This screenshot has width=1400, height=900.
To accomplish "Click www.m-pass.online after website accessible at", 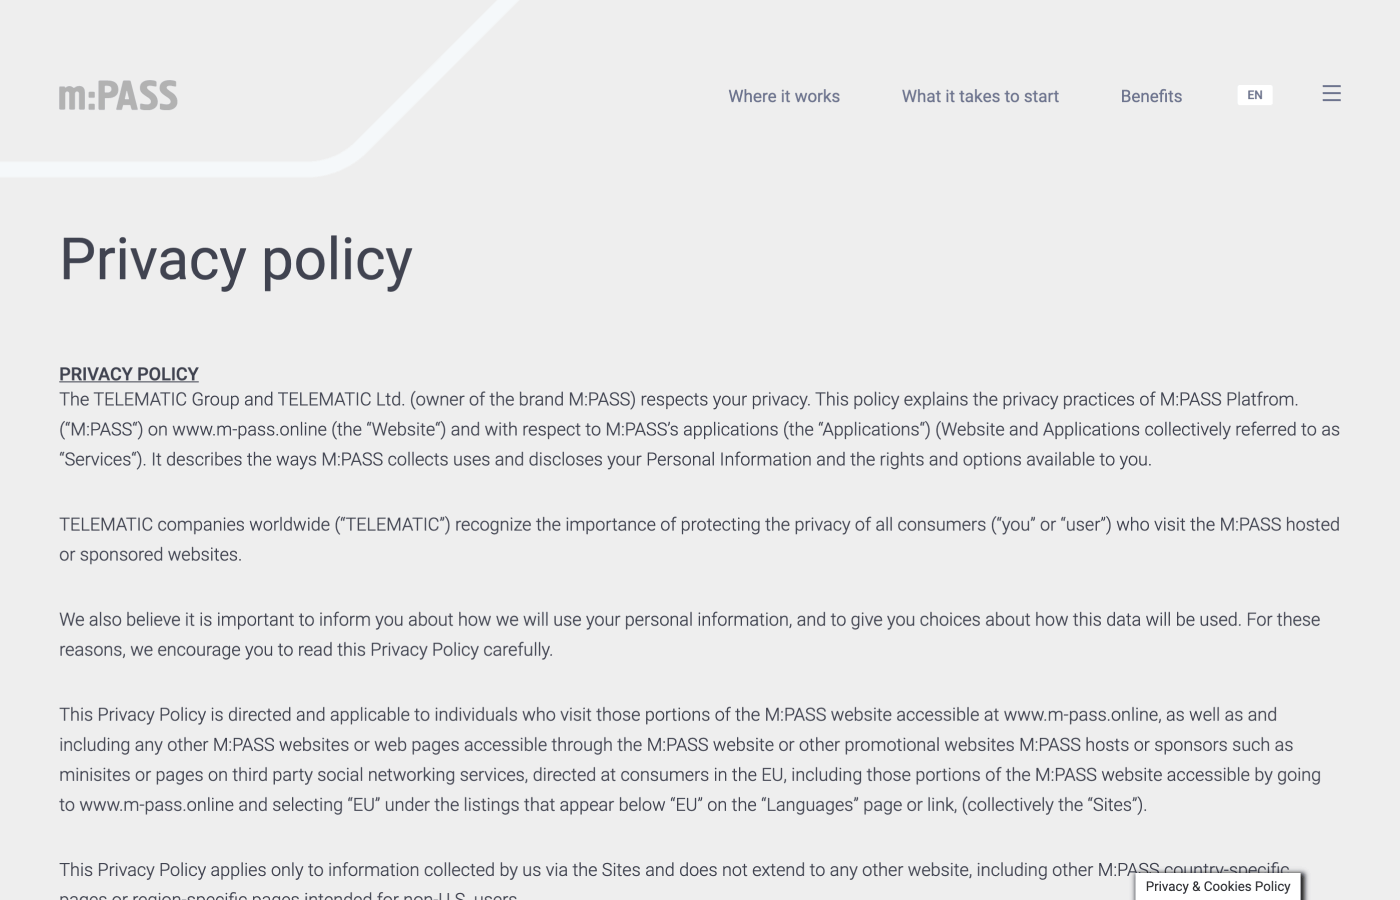I will [1081, 714].
